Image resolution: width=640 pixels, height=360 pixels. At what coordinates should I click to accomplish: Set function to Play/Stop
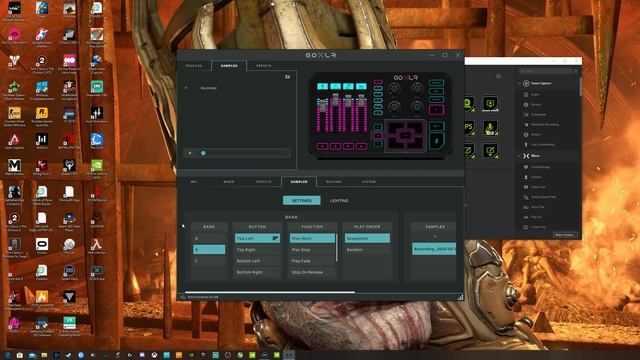click(x=312, y=249)
